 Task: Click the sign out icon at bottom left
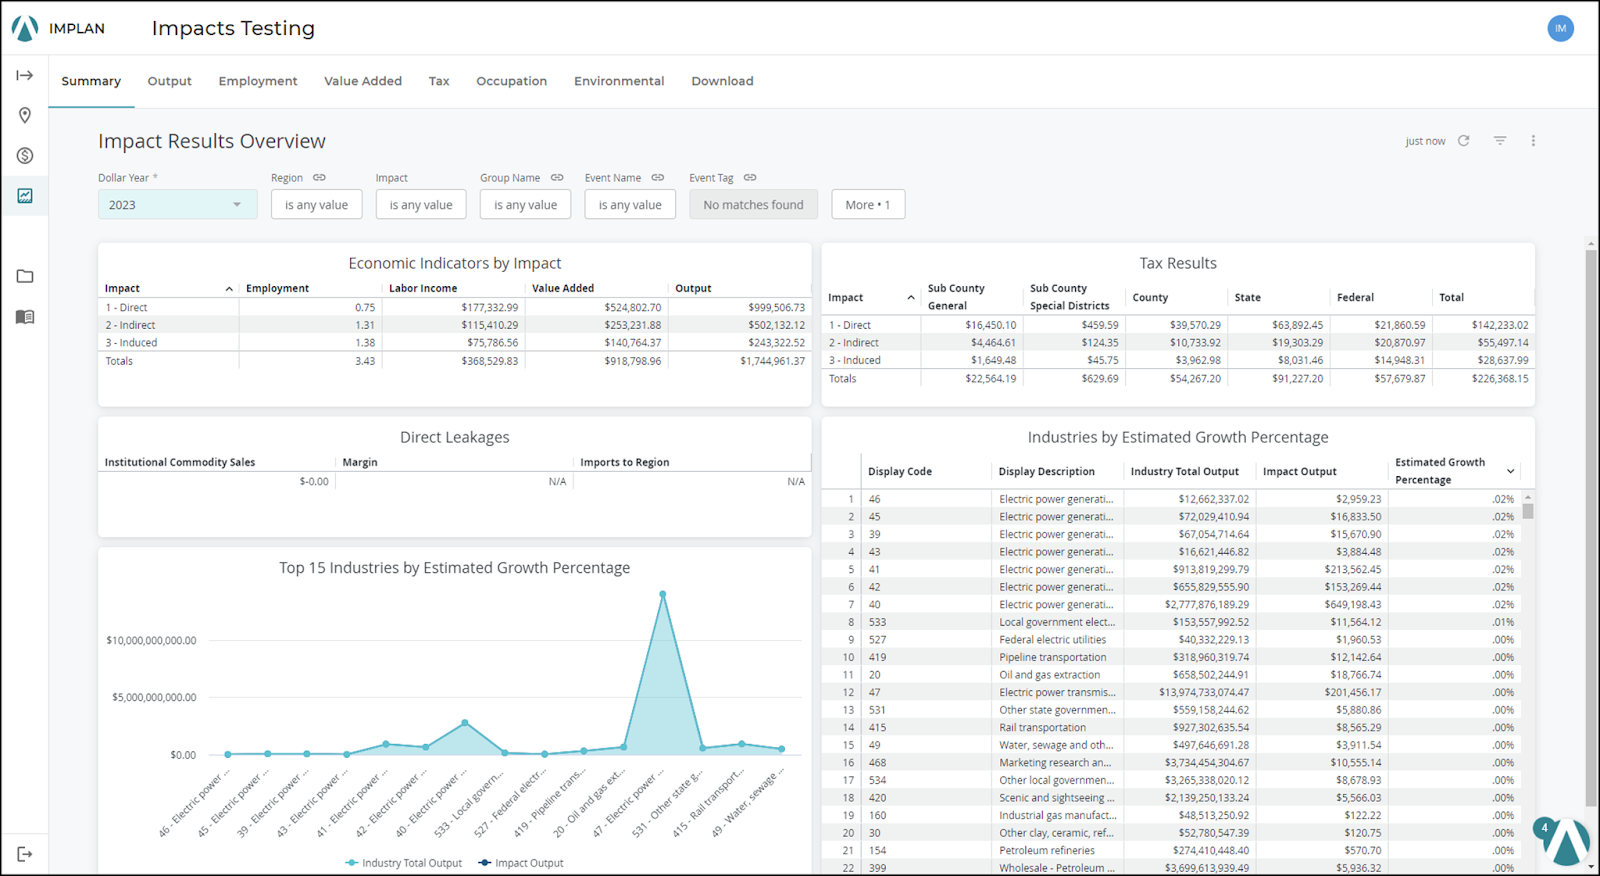coord(25,854)
